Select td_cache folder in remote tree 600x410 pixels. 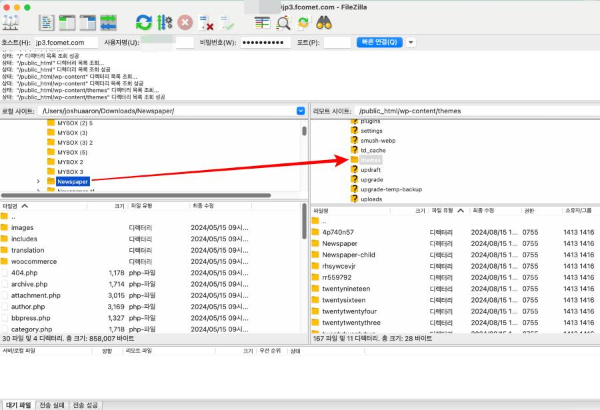point(373,150)
